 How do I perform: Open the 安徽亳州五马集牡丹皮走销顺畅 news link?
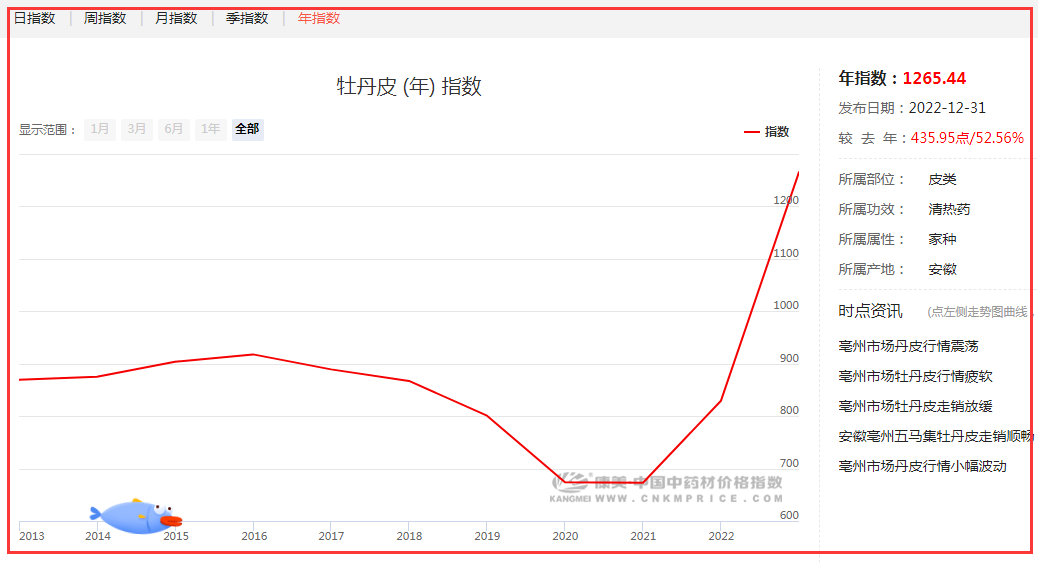click(x=935, y=436)
